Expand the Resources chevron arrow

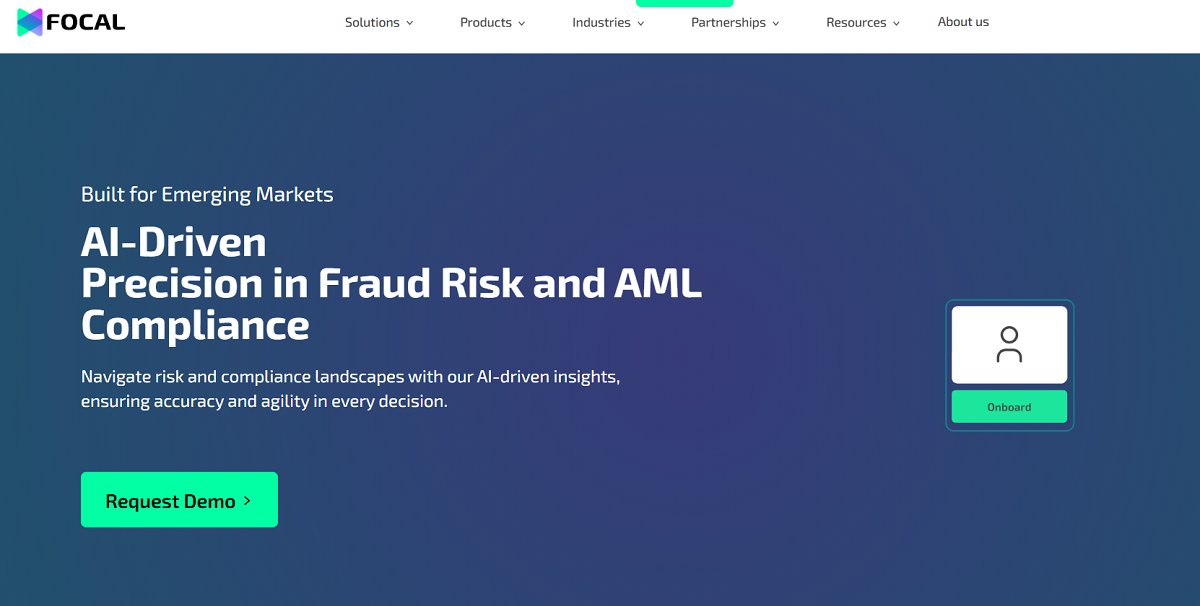(896, 24)
